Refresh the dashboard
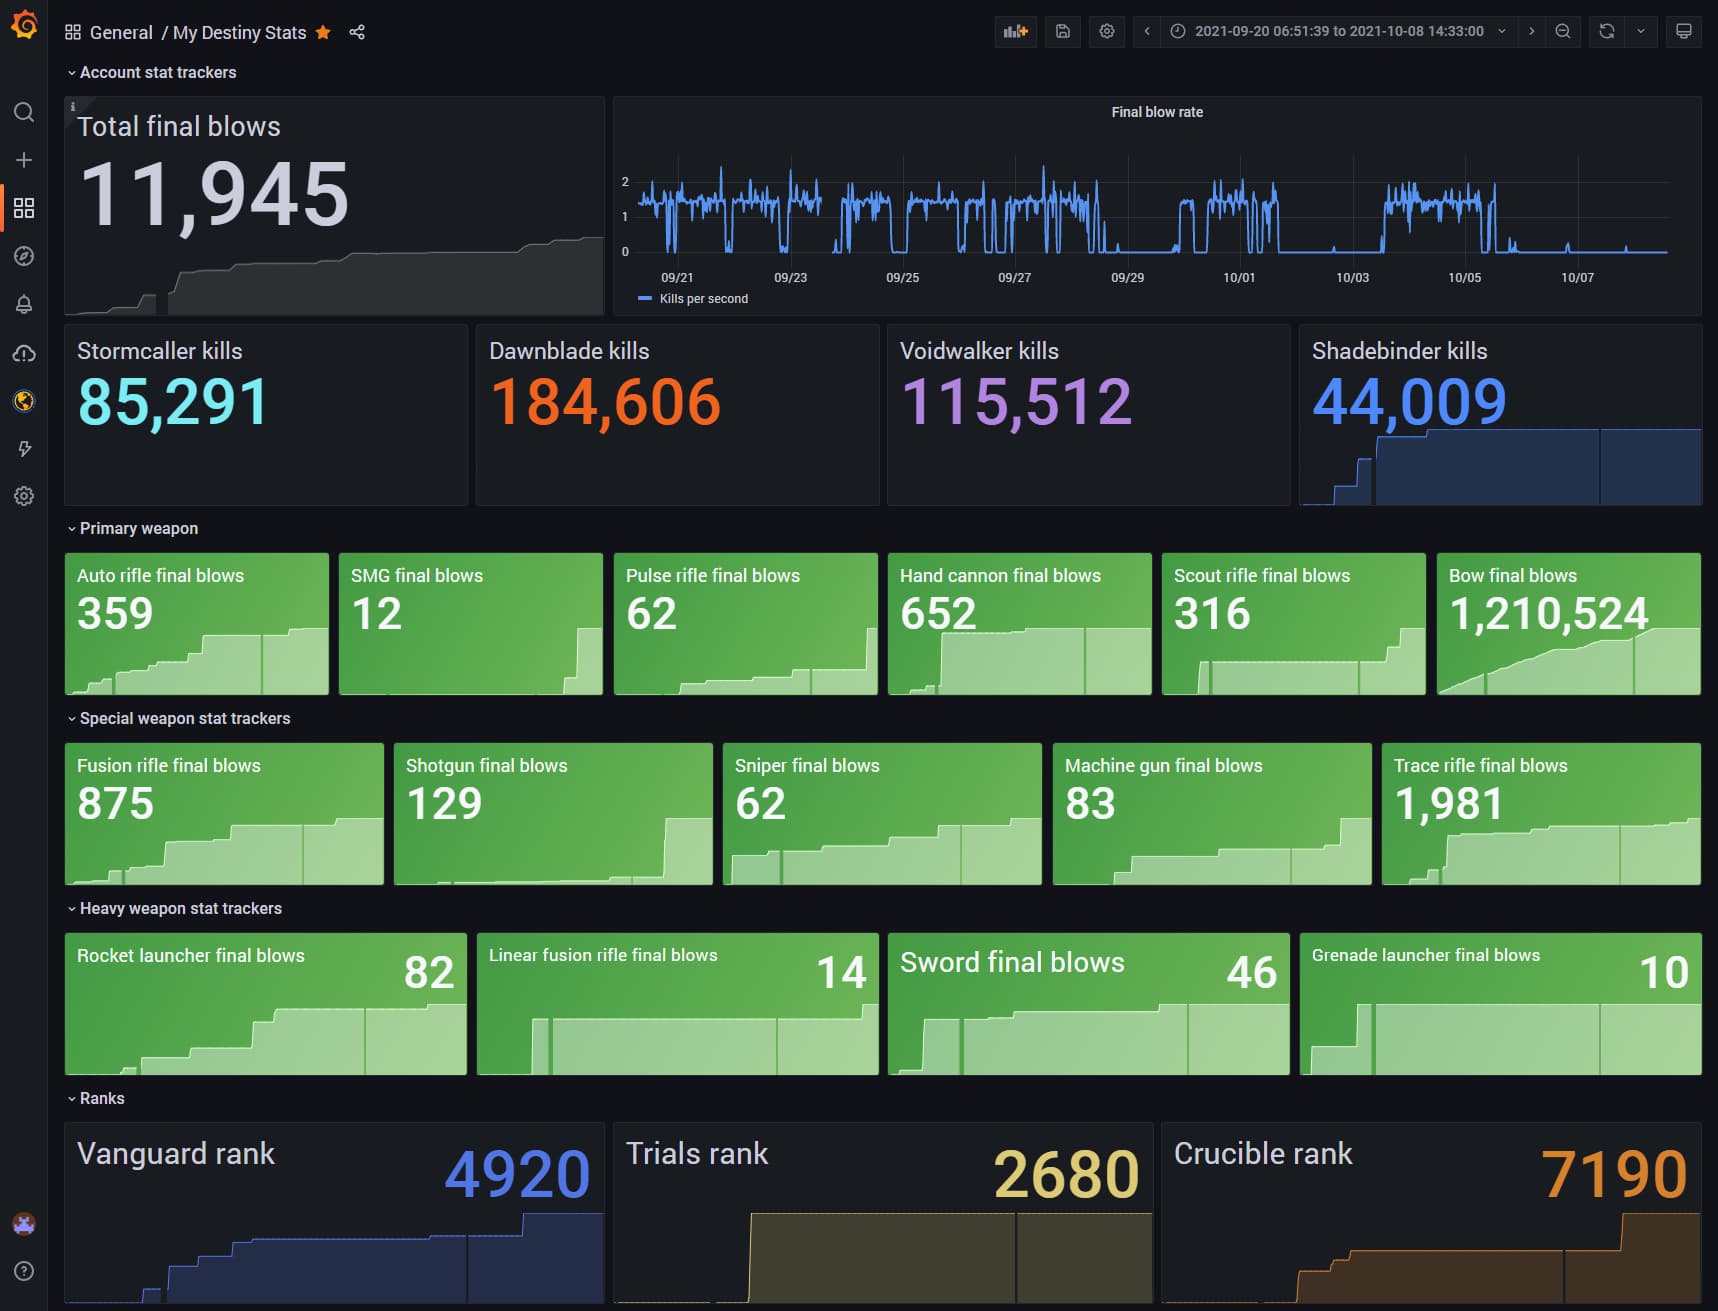This screenshot has width=1718, height=1311. point(1607,31)
